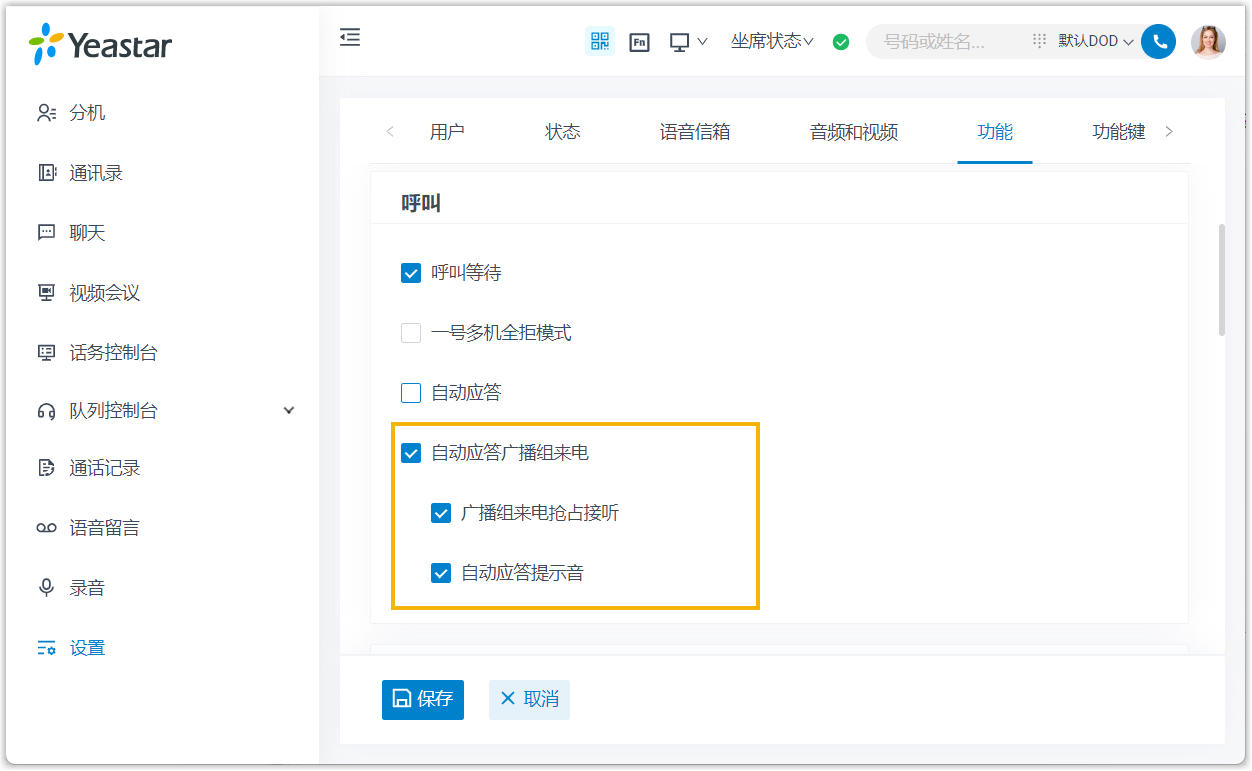Click the Fn function key icon
The width and height of the screenshot is (1252, 771).
coord(640,42)
